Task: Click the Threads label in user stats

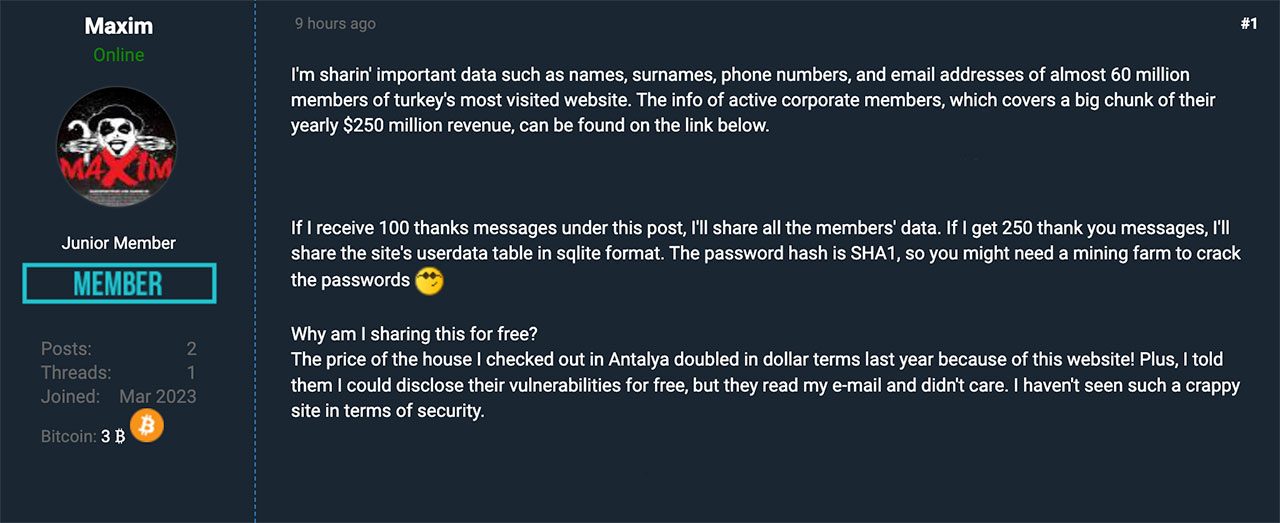Action: (76, 373)
